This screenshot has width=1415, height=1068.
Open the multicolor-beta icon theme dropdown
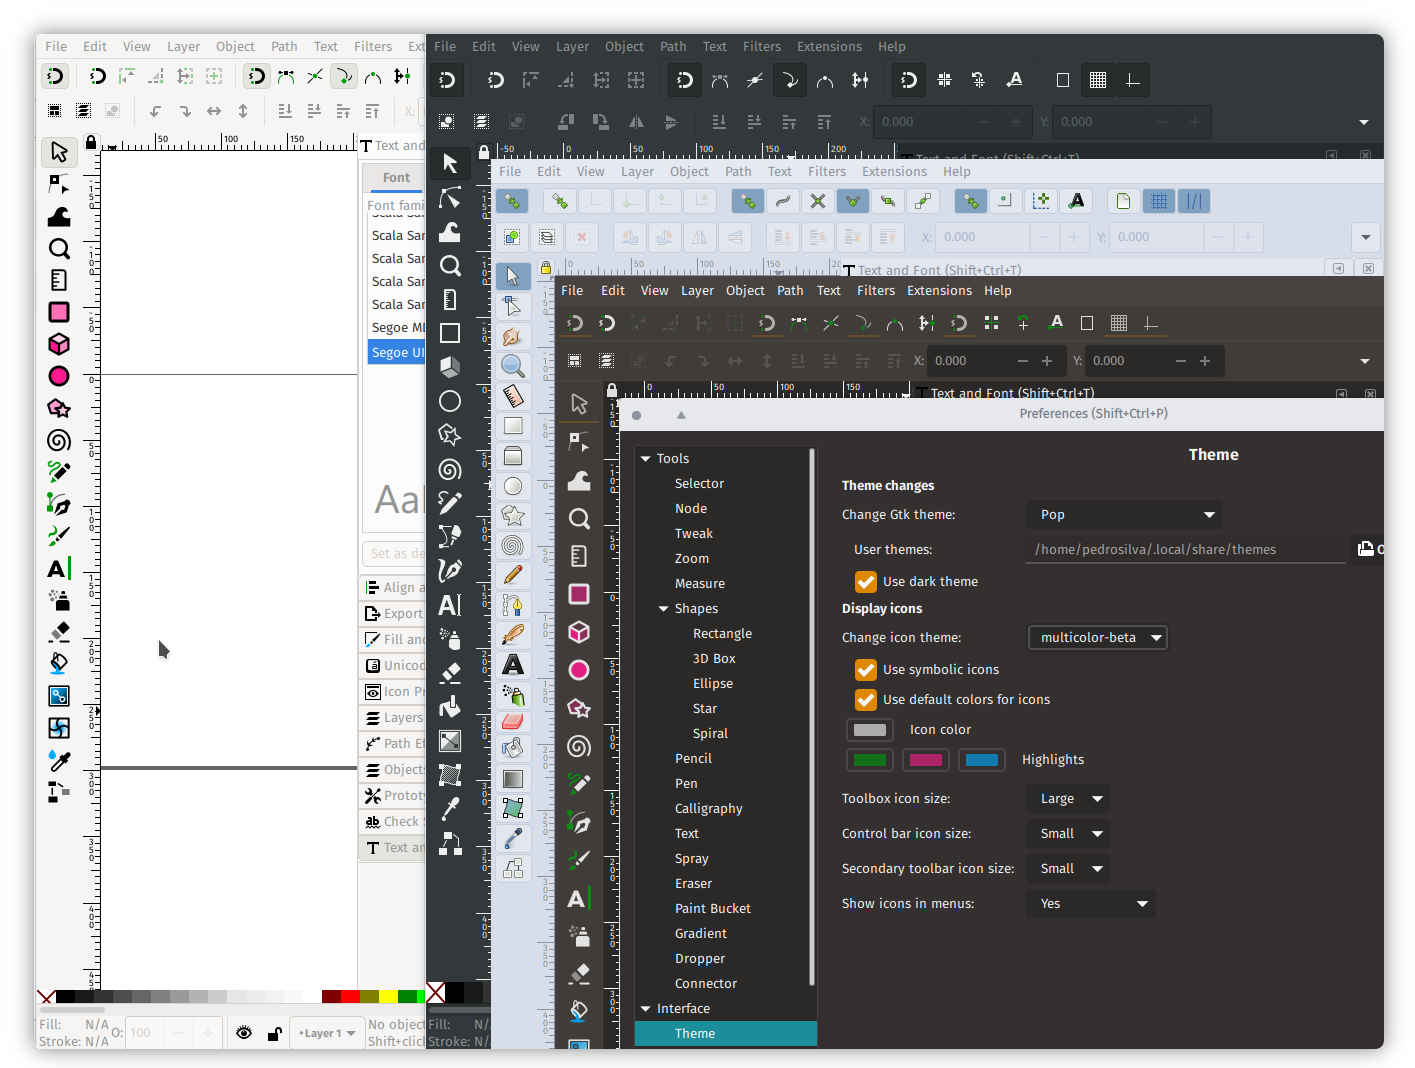(x=1097, y=637)
